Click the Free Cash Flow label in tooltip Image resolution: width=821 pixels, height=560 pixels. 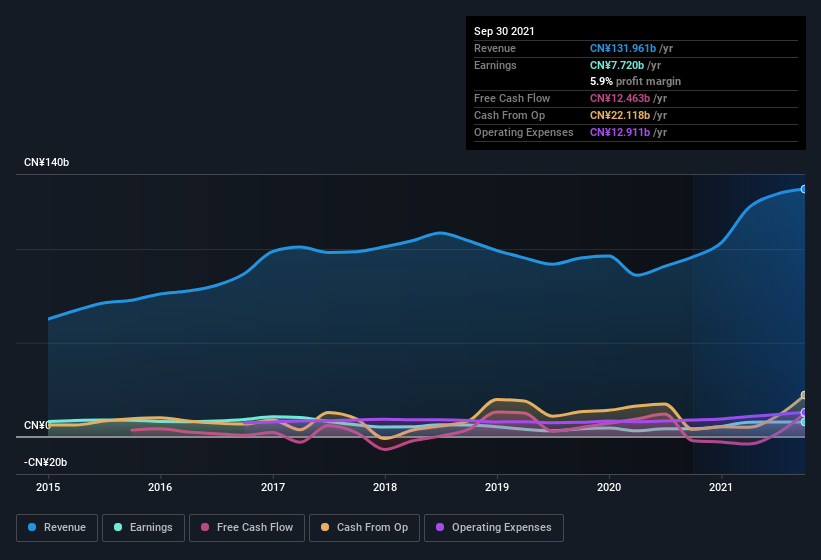(512, 98)
